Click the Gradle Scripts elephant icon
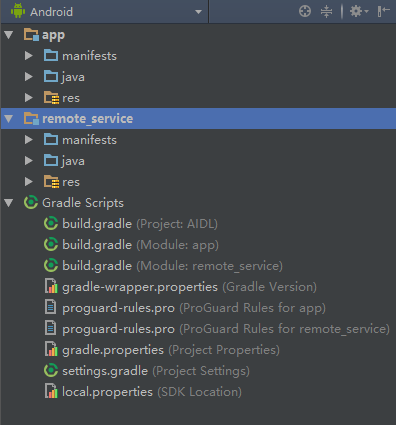 (31, 203)
